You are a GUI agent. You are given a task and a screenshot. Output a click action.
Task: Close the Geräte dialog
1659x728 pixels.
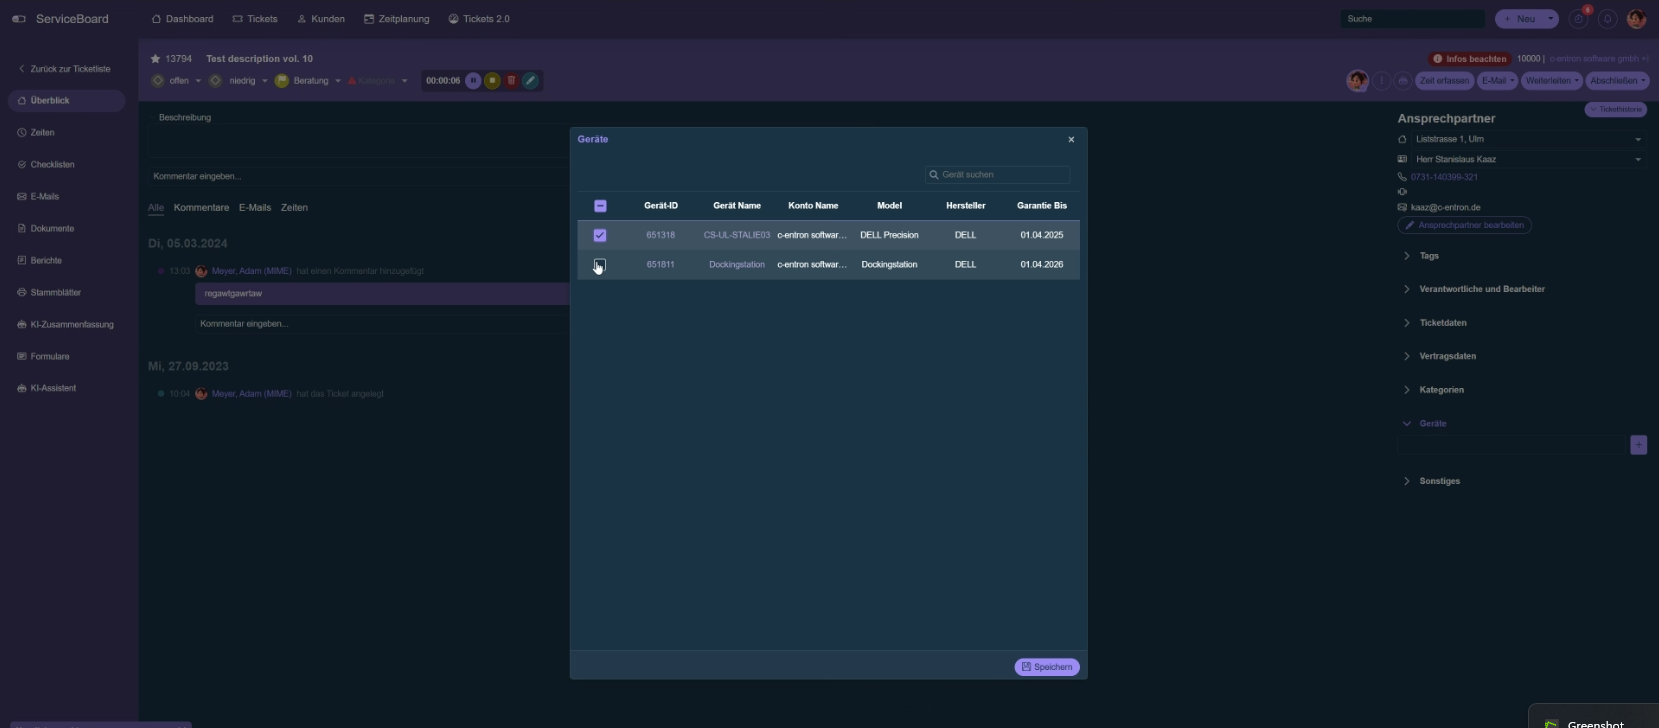[1071, 140]
